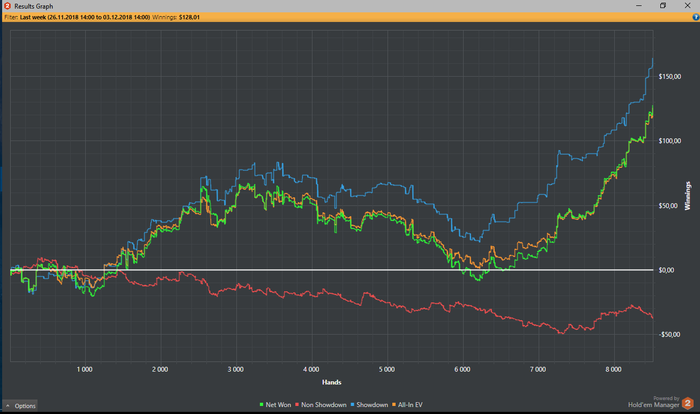Click the Powered by Hold'em Manager text
The height and width of the screenshot is (414, 700).
pyautogui.click(x=654, y=402)
